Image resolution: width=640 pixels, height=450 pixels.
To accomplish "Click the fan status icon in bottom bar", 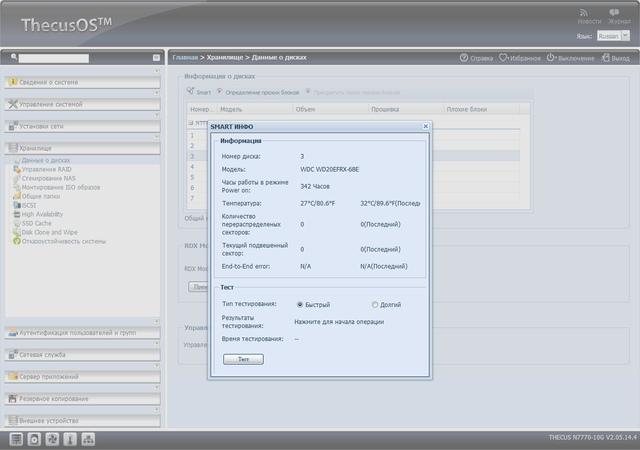I will point(52,439).
